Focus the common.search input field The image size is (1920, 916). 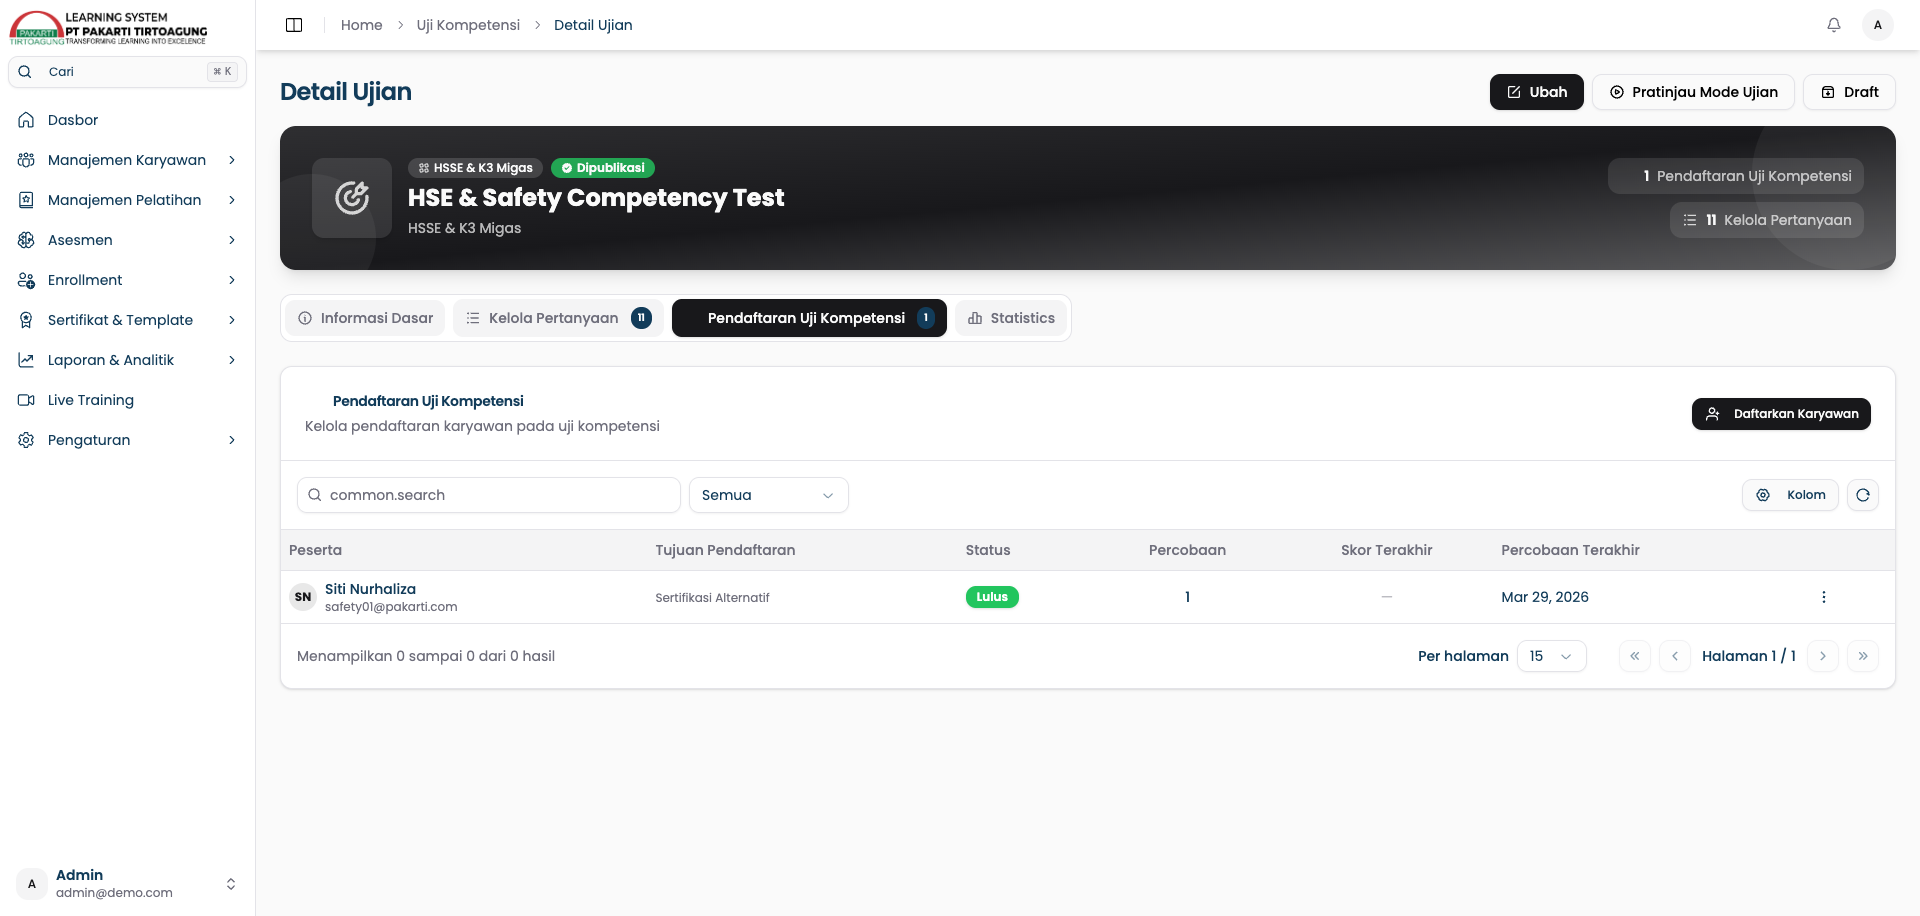click(x=489, y=495)
